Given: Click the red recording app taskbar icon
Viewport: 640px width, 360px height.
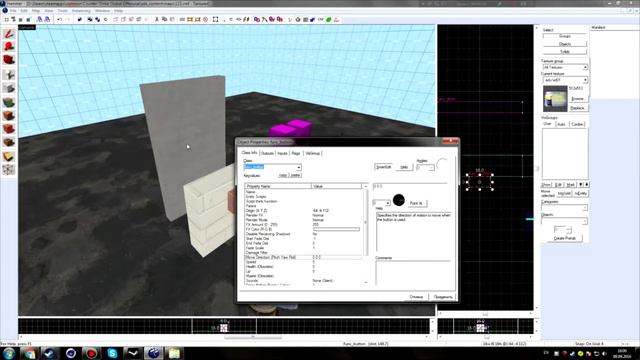Looking at the screenshot, I should [x=91, y=353].
